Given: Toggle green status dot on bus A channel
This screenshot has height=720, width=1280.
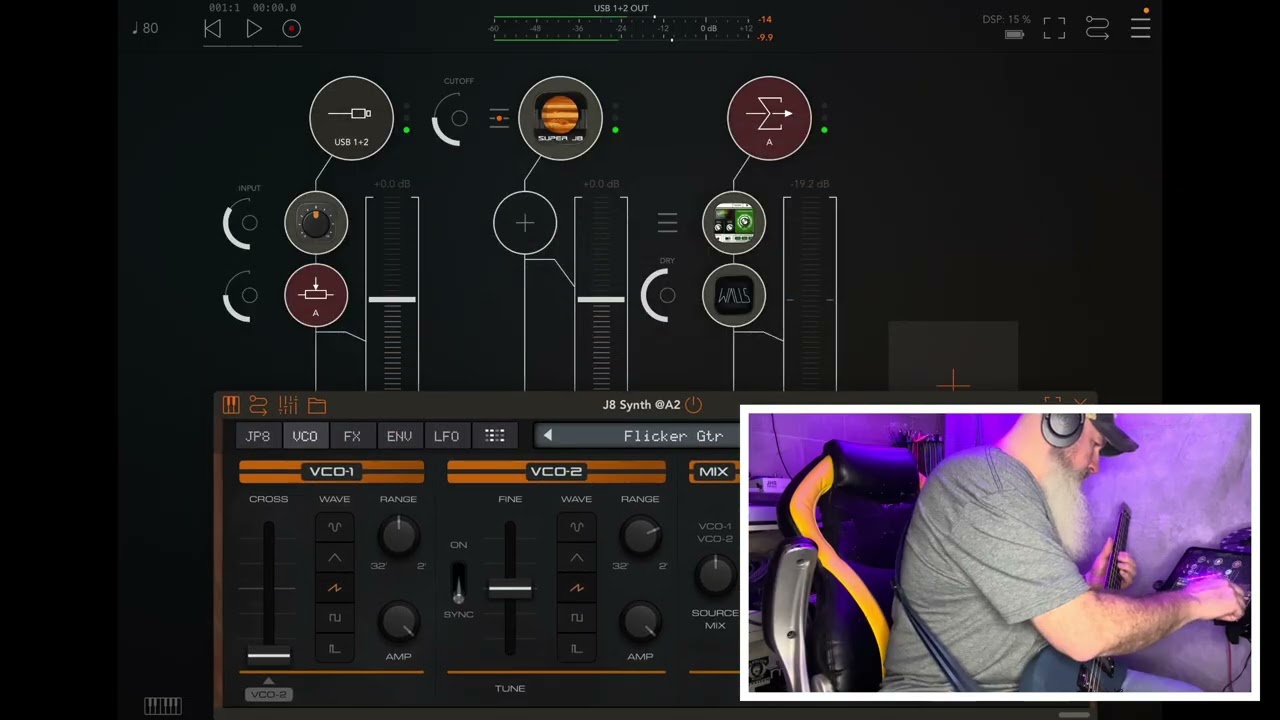Looking at the screenshot, I should [824, 130].
